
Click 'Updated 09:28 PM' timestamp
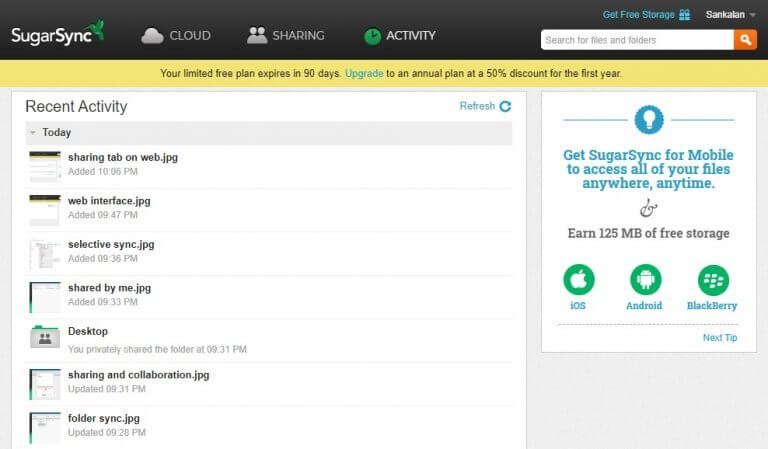[107, 433]
